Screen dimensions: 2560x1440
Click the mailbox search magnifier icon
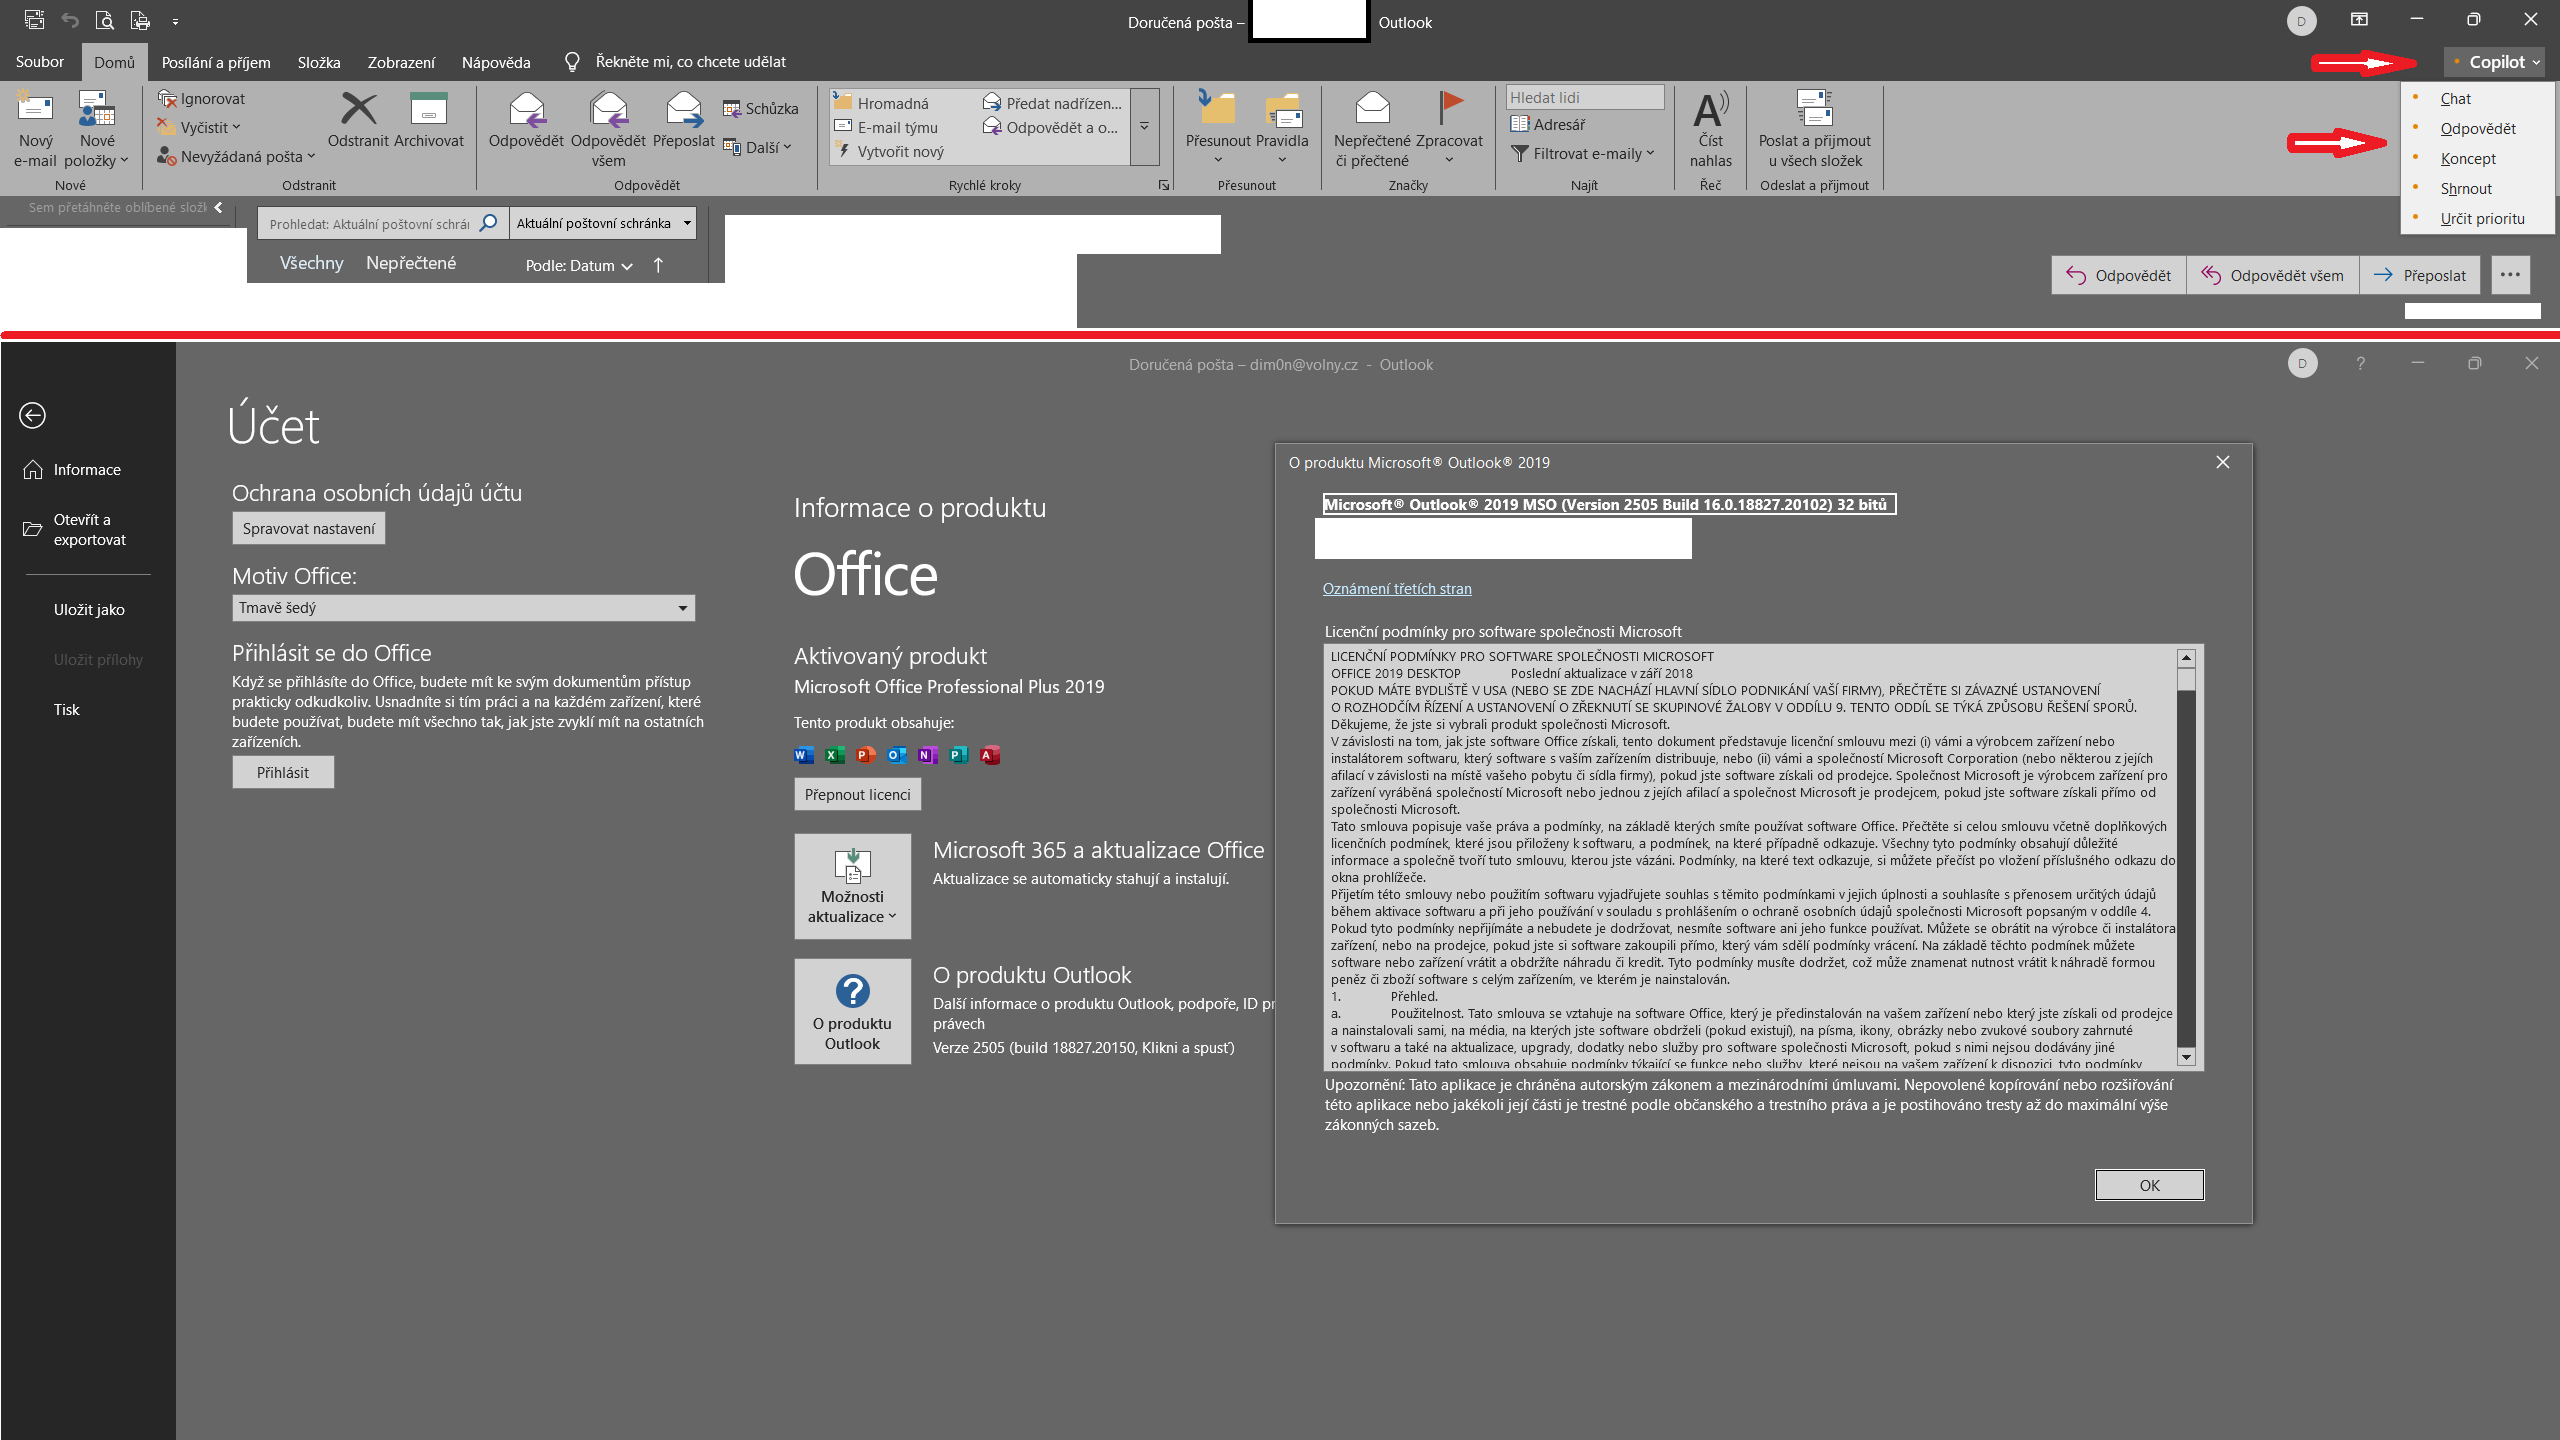(x=488, y=223)
